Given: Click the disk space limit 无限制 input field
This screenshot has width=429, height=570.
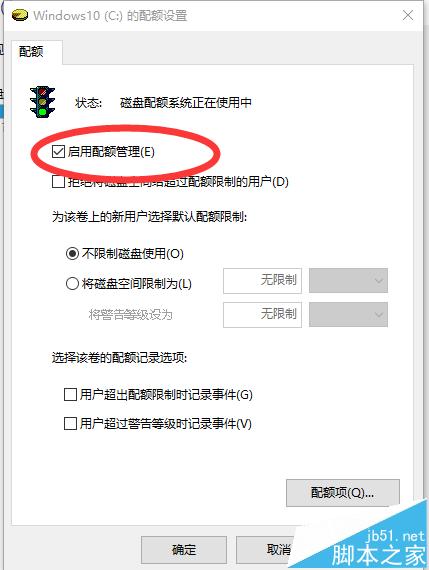Looking at the screenshot, I should 262,280.
